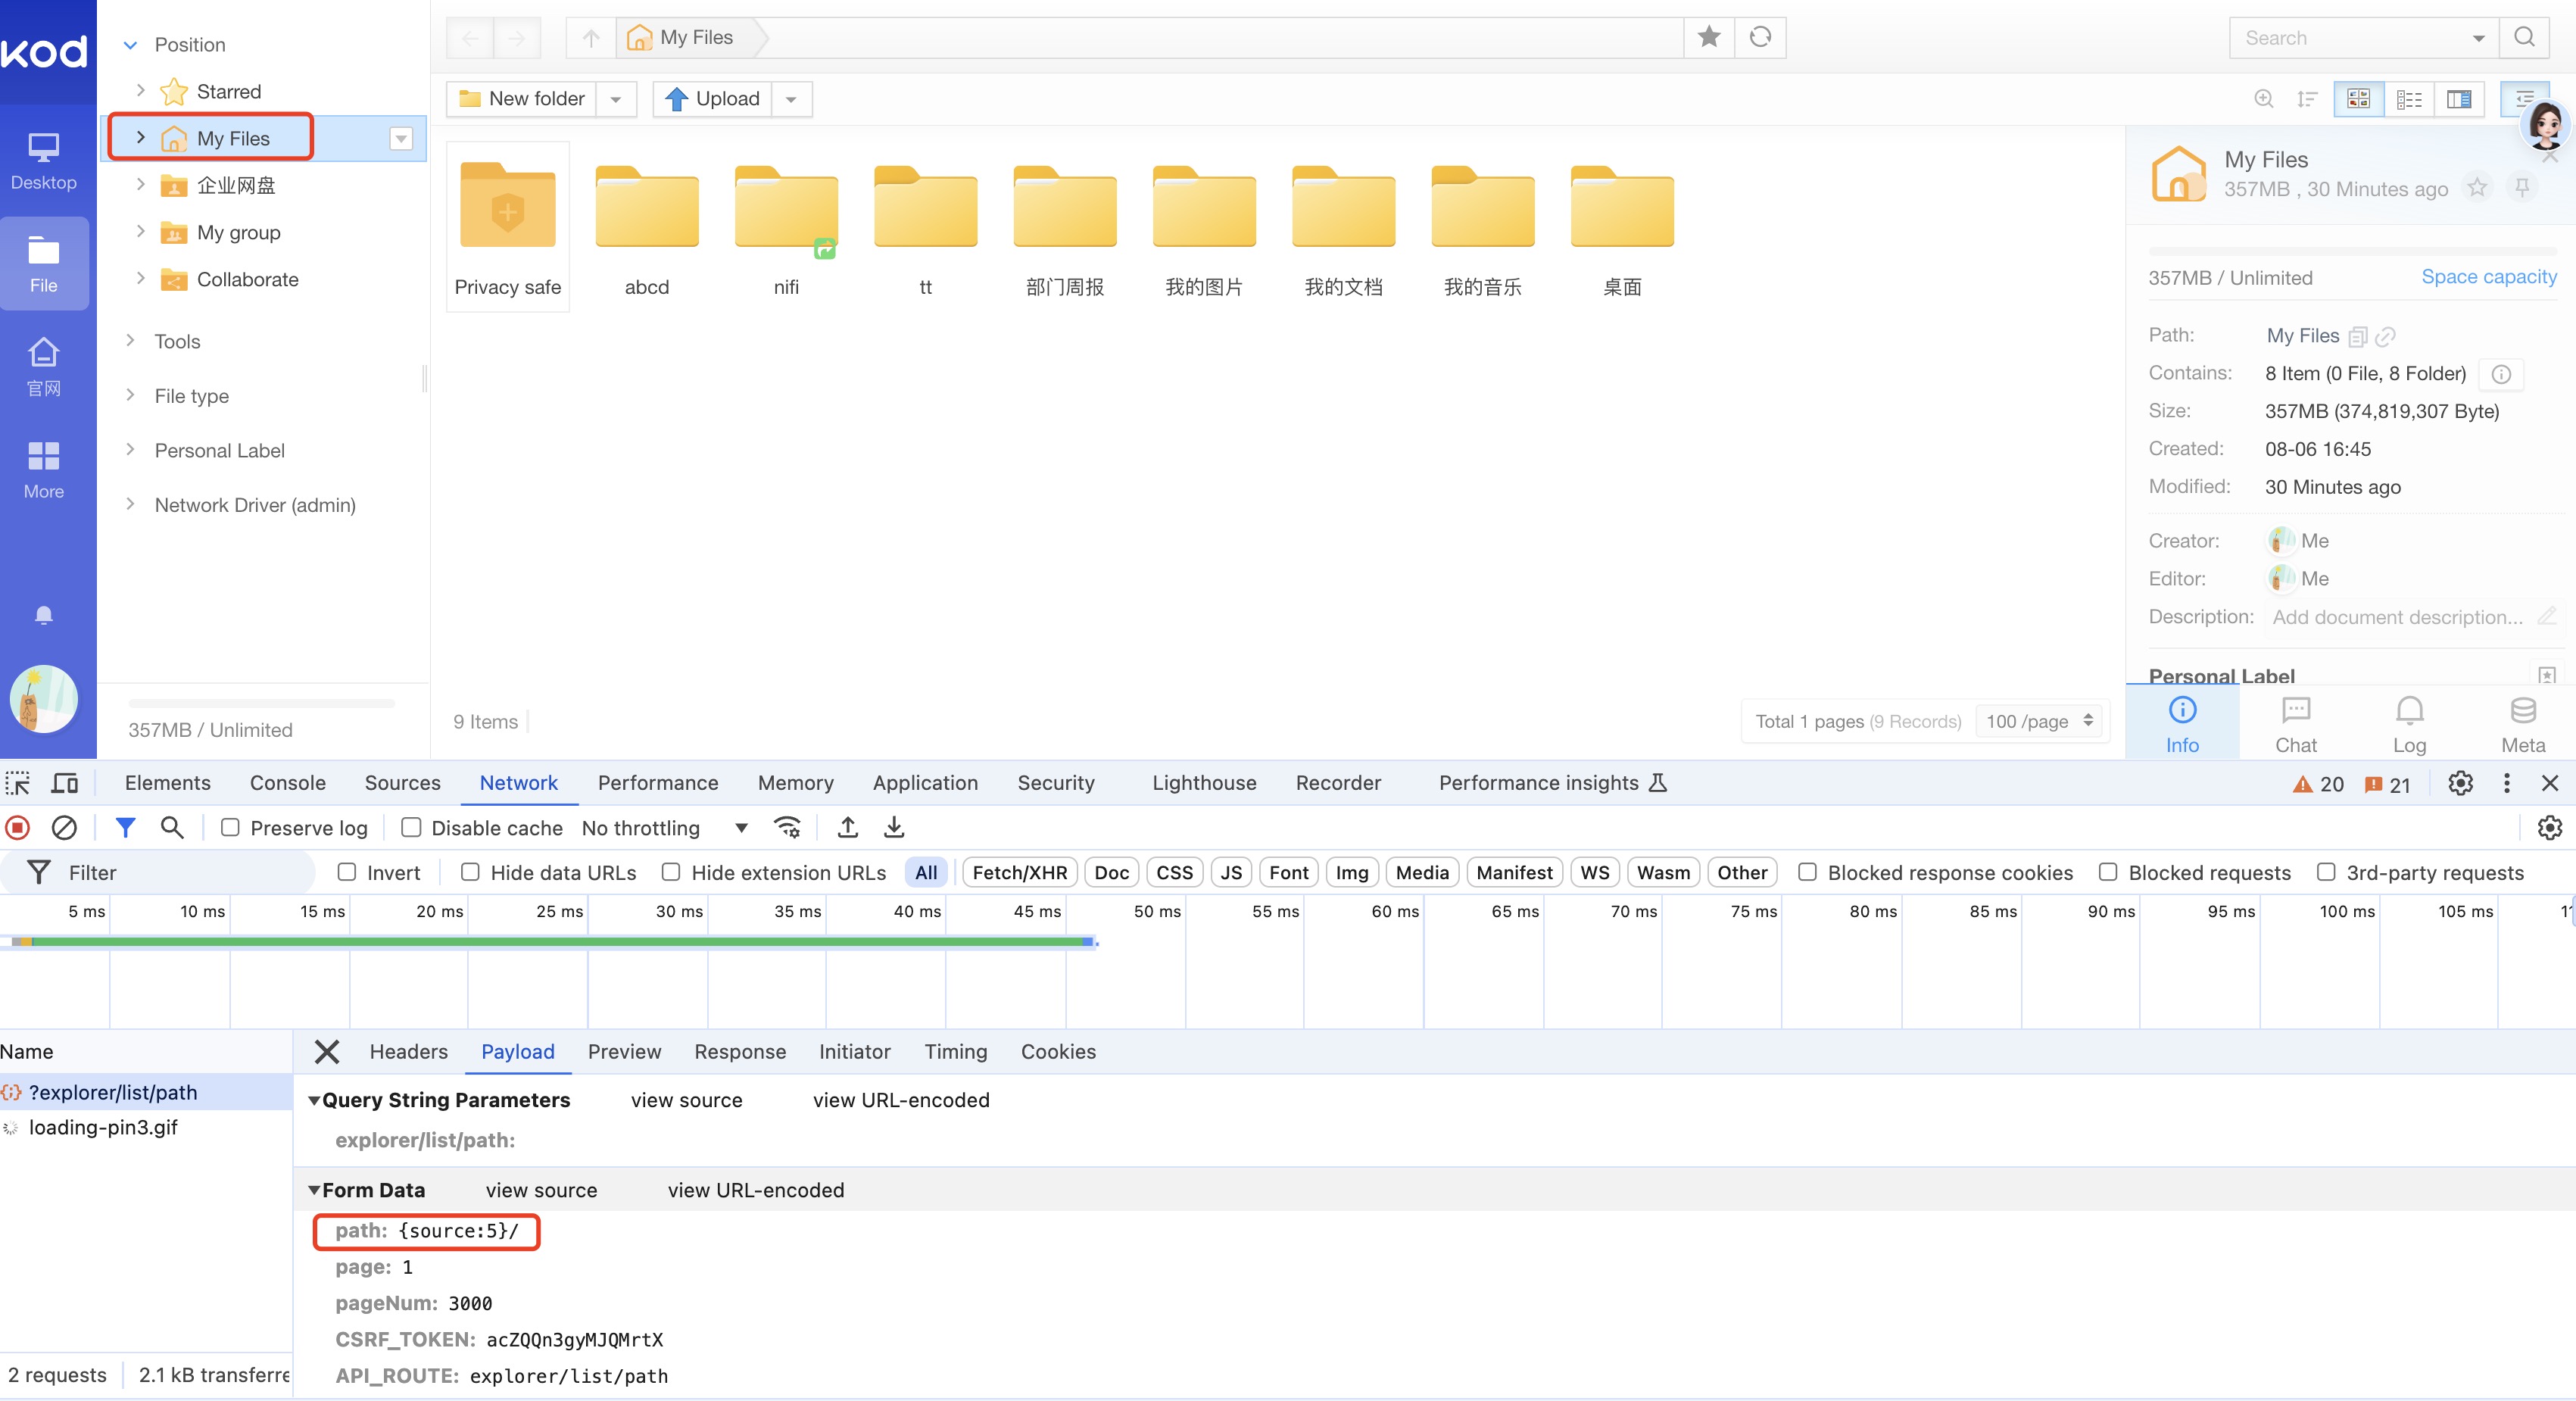Switch to the Console tab in DevTools
The height and width of the screenshot is (1401, 2576).
point(287,783)
